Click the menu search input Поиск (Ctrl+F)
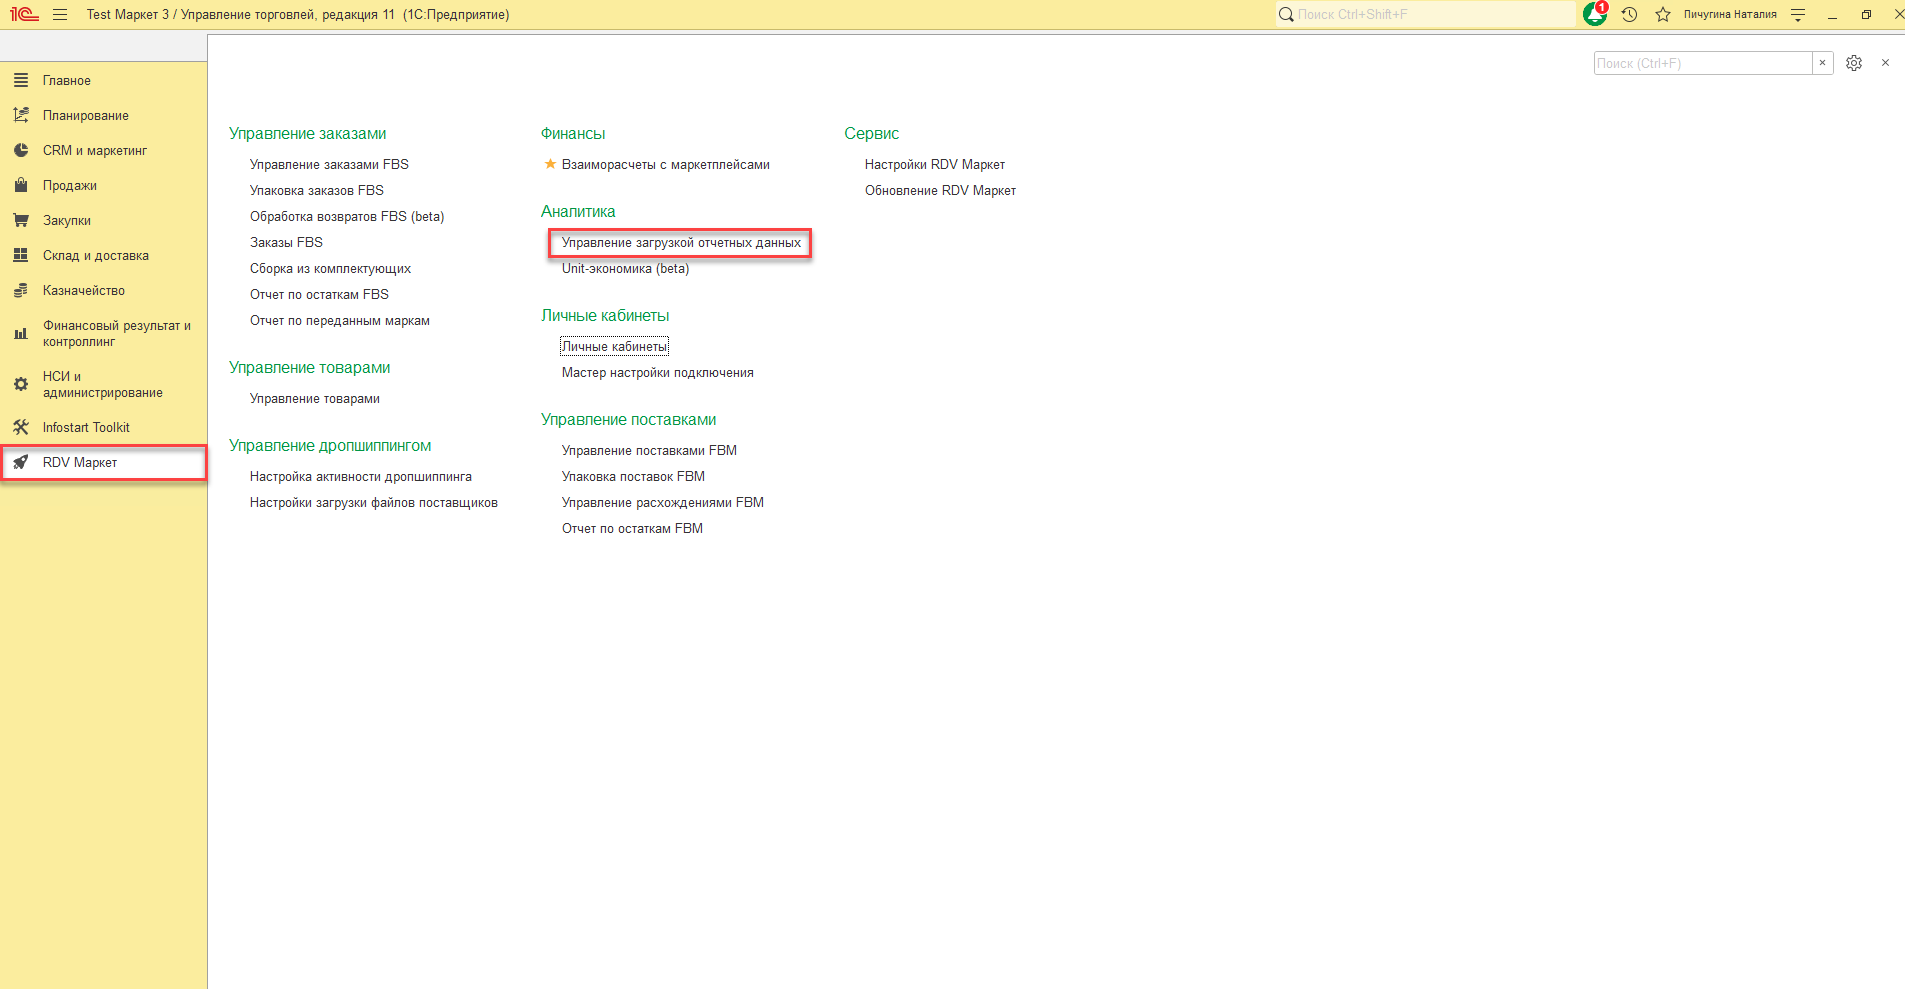This screenshot has height=989, width=1906. pos(1703,63)
